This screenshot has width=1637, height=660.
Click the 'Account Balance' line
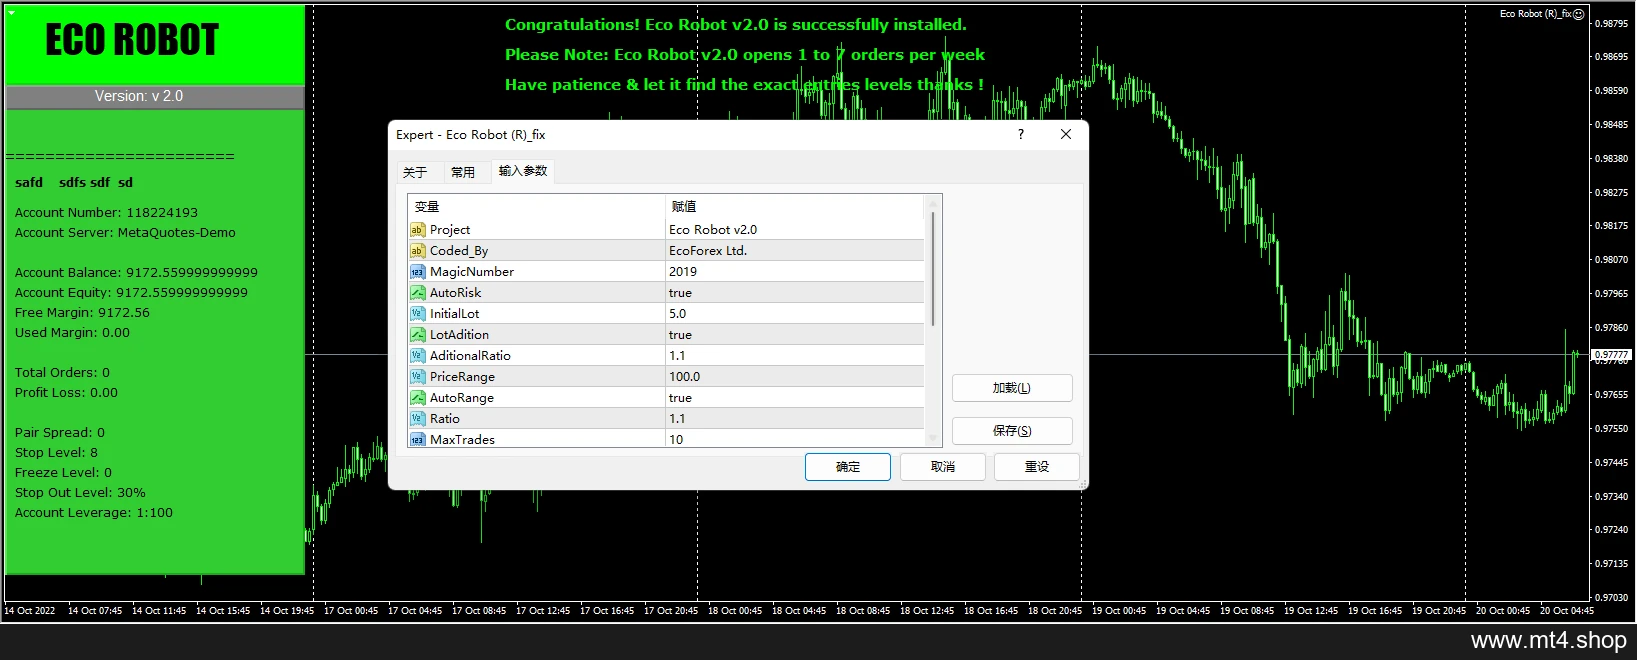tap(136, 273)
